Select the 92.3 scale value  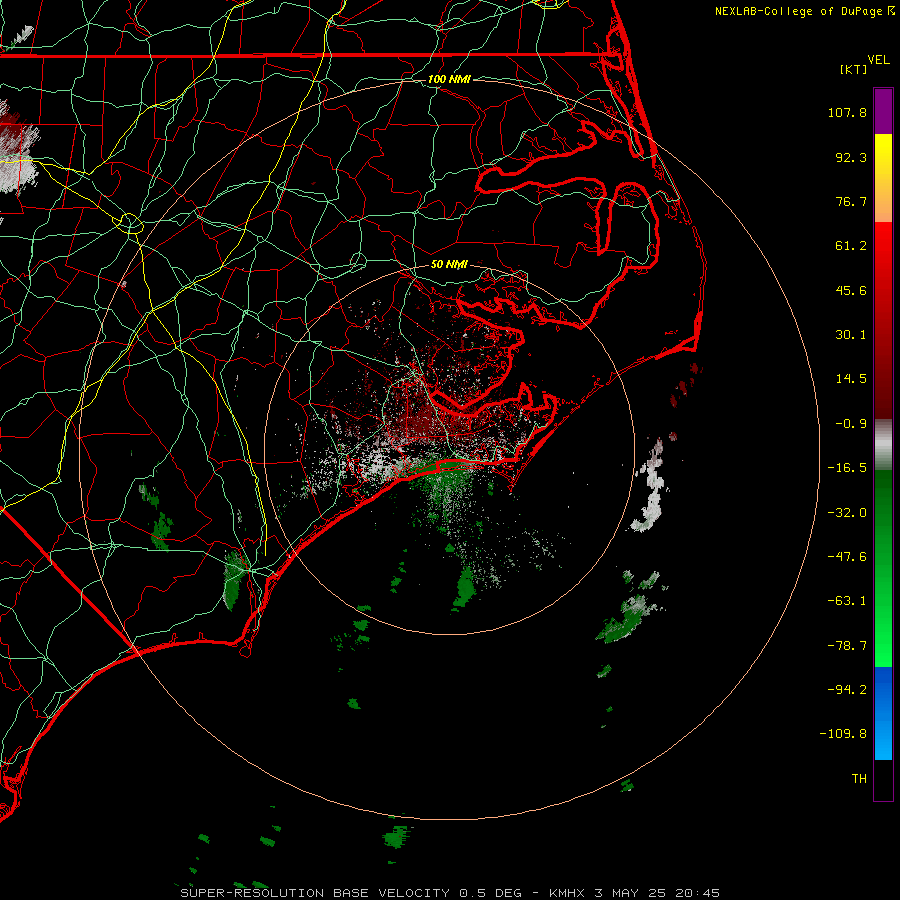click(851, 157)
